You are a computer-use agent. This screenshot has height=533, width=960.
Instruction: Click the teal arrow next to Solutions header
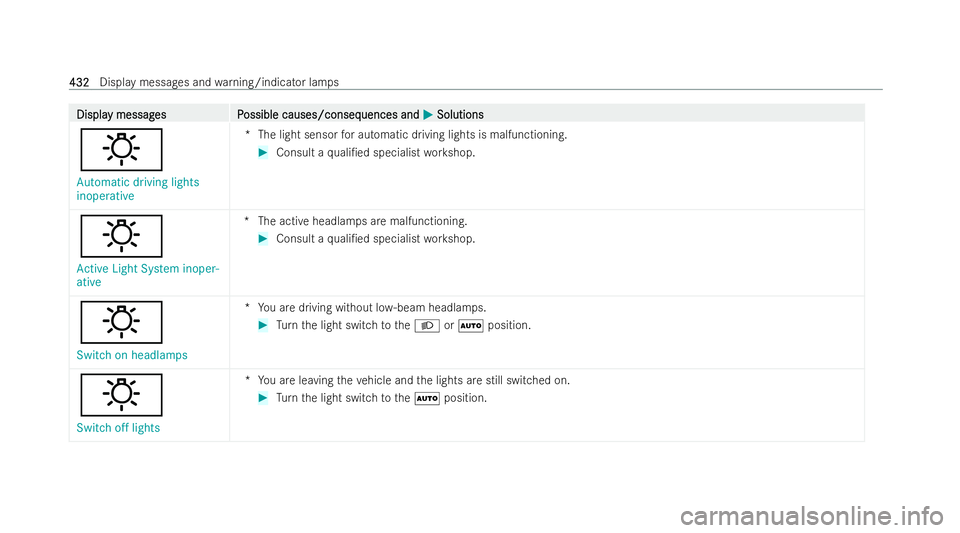(428, 114)
